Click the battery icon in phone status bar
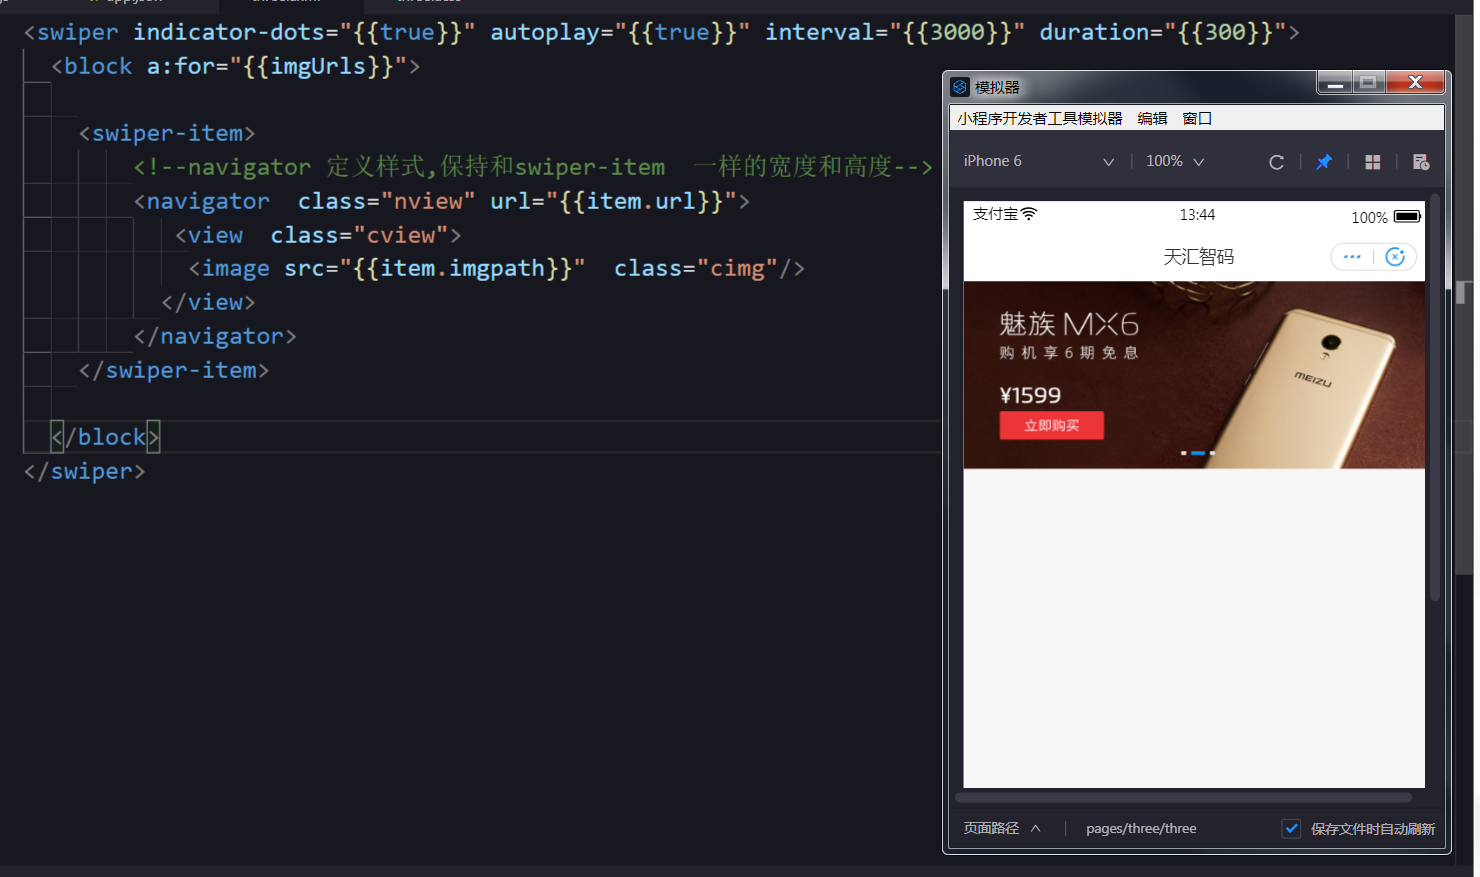This screenshot has width=1480, height=877. 1407,216
